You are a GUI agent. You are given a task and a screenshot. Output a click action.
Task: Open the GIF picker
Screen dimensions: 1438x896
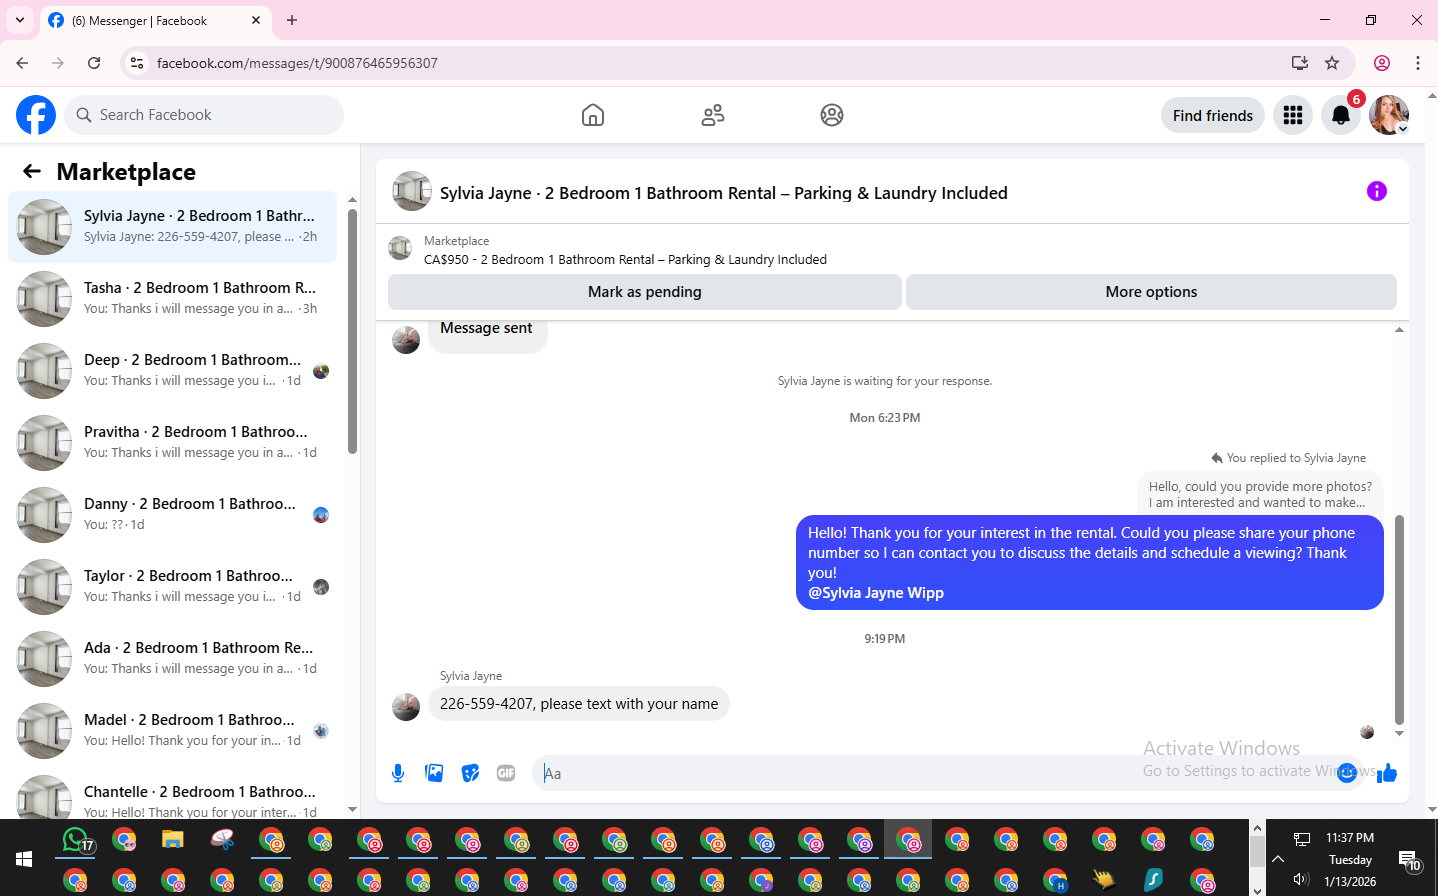(506, 773)
